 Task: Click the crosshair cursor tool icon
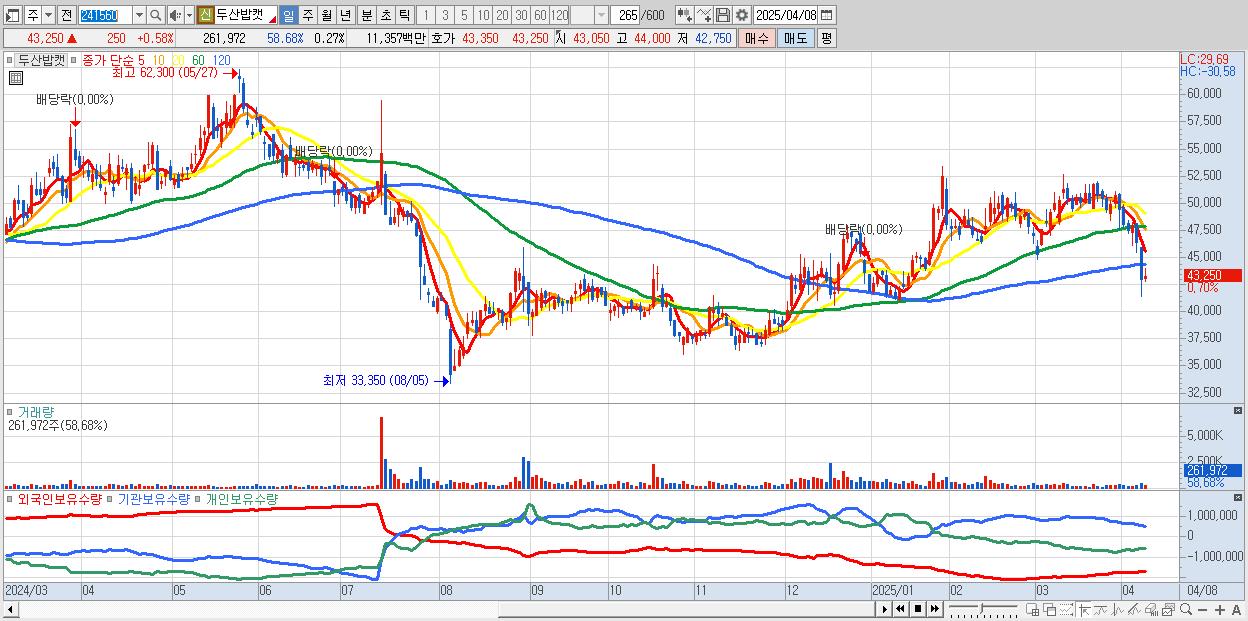click(x=1084, y=610)
